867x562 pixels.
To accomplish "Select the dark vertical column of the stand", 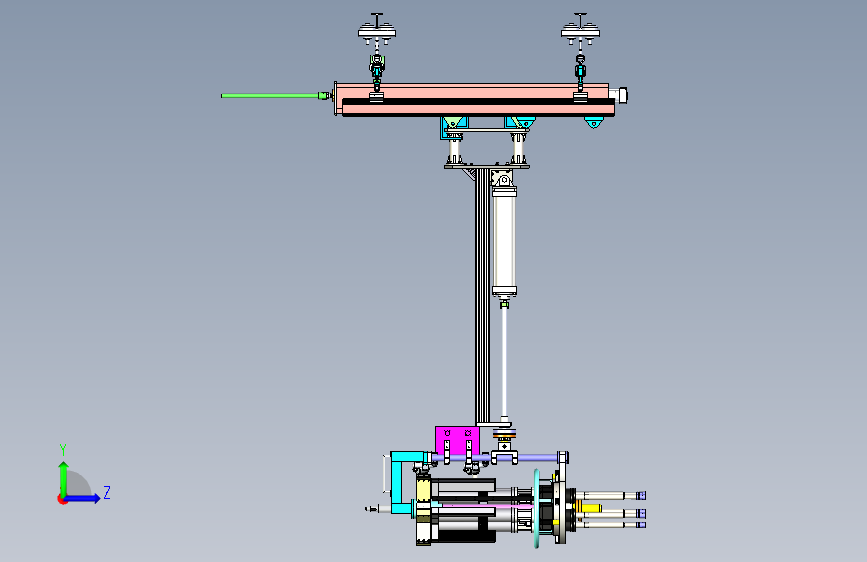I will (482, 296).
